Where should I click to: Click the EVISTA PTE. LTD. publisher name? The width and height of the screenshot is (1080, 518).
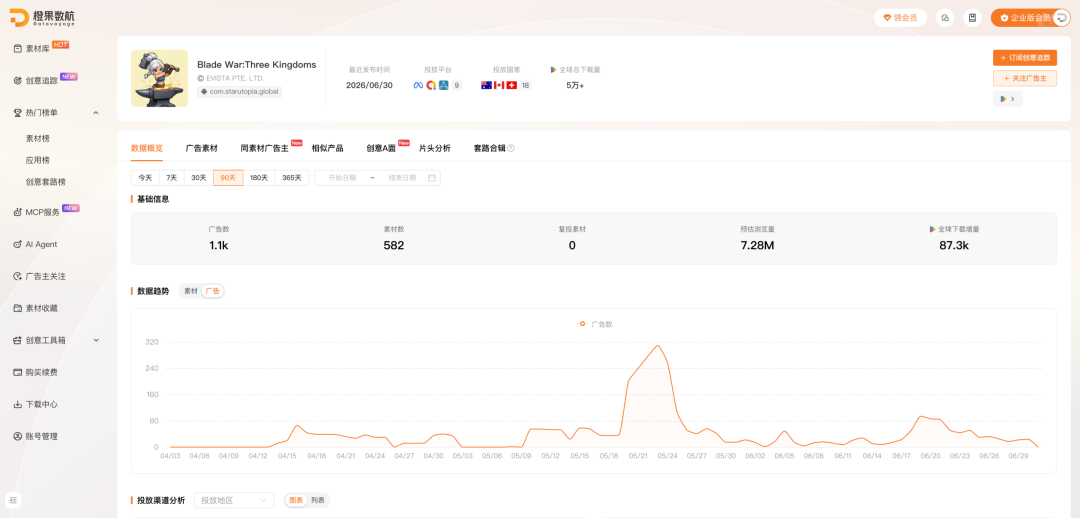click(x=235, y=79)
